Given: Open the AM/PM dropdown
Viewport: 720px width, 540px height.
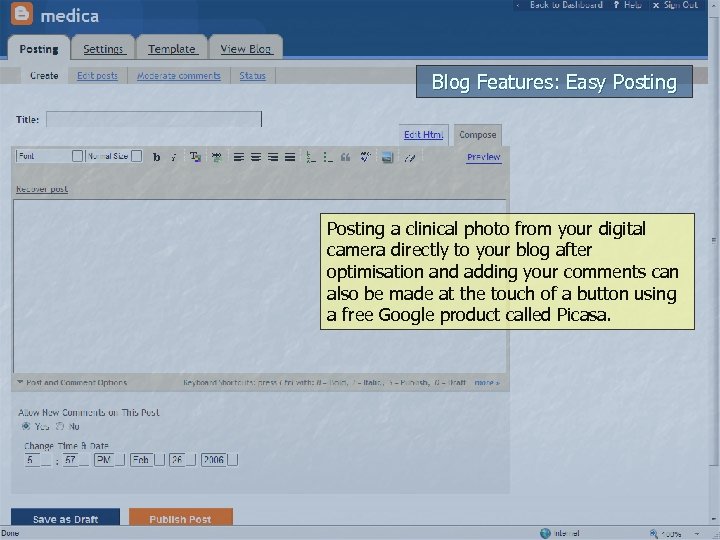Looking at the screenshot, I should point(109,460).
